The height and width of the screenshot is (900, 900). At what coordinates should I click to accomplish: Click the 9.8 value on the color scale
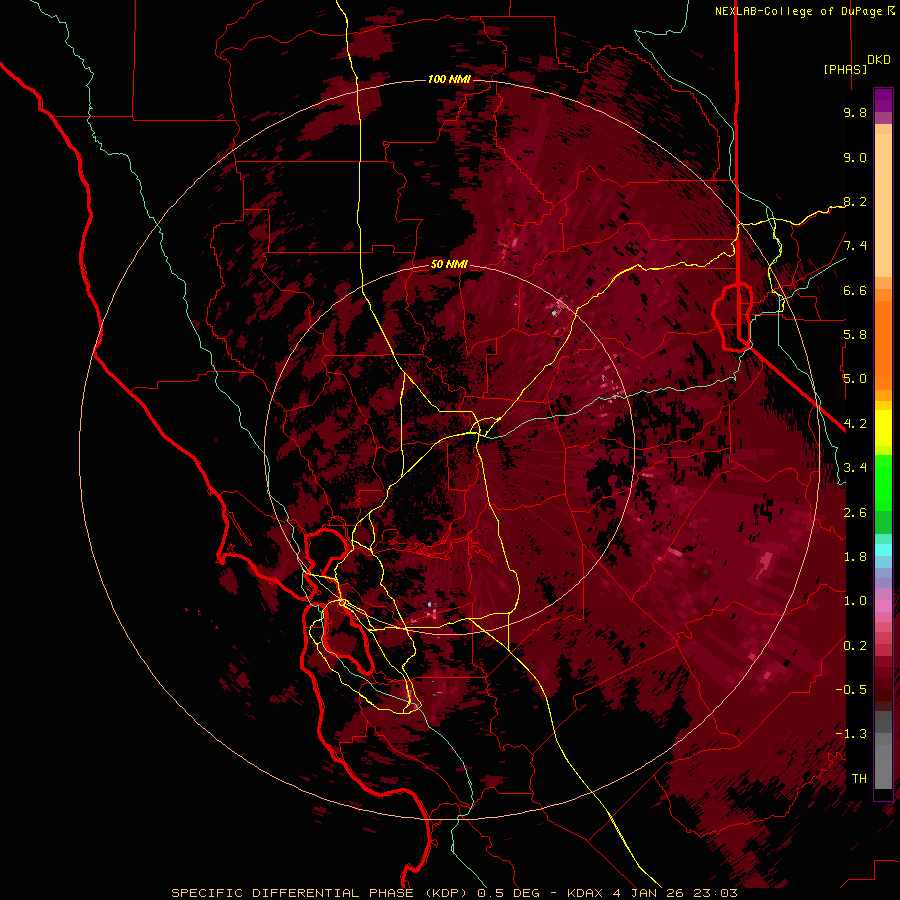point(855,112)
